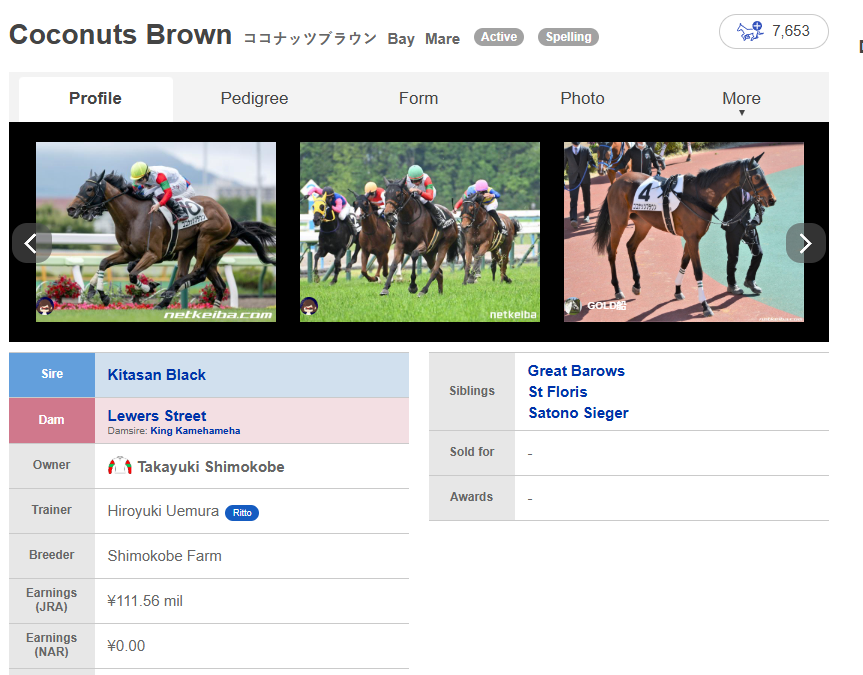Click the avatar on the second photo
The image size is (863, 675).
point(309,306)
